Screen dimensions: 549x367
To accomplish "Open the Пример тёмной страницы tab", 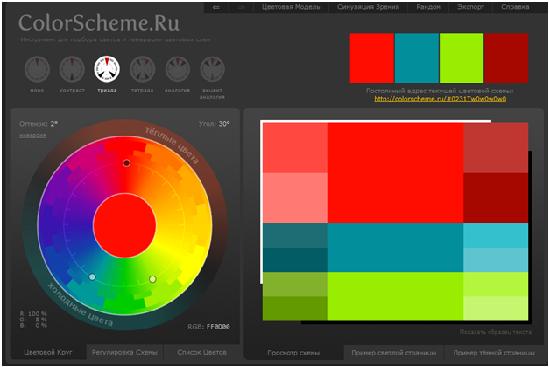I will point(494,353).
